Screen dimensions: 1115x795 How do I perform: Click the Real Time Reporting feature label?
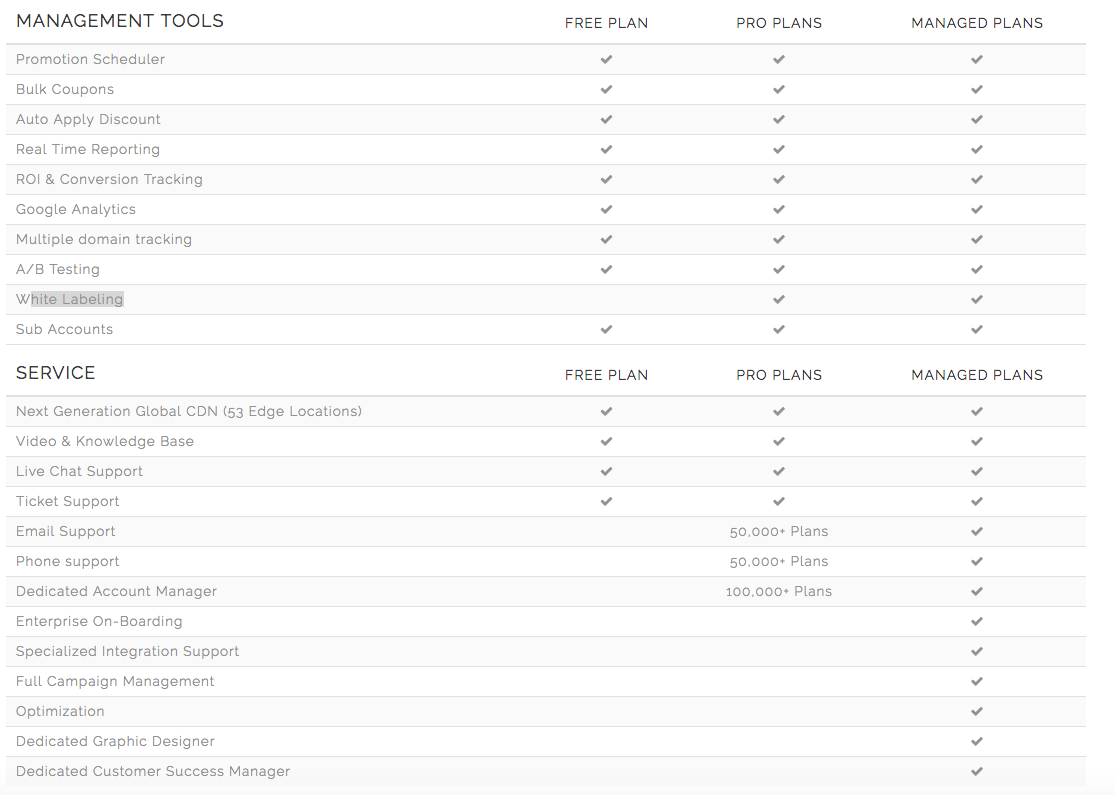pos(88,149)
